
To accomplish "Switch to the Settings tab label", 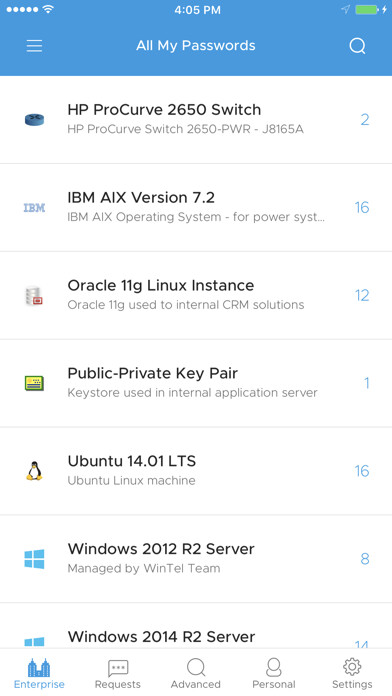I will (x=352, y=684).
